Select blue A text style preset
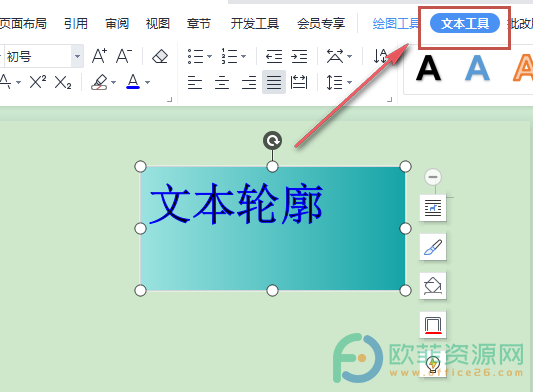Image resolution: width=533 pixels, height=392 pixels. (478, 68)
